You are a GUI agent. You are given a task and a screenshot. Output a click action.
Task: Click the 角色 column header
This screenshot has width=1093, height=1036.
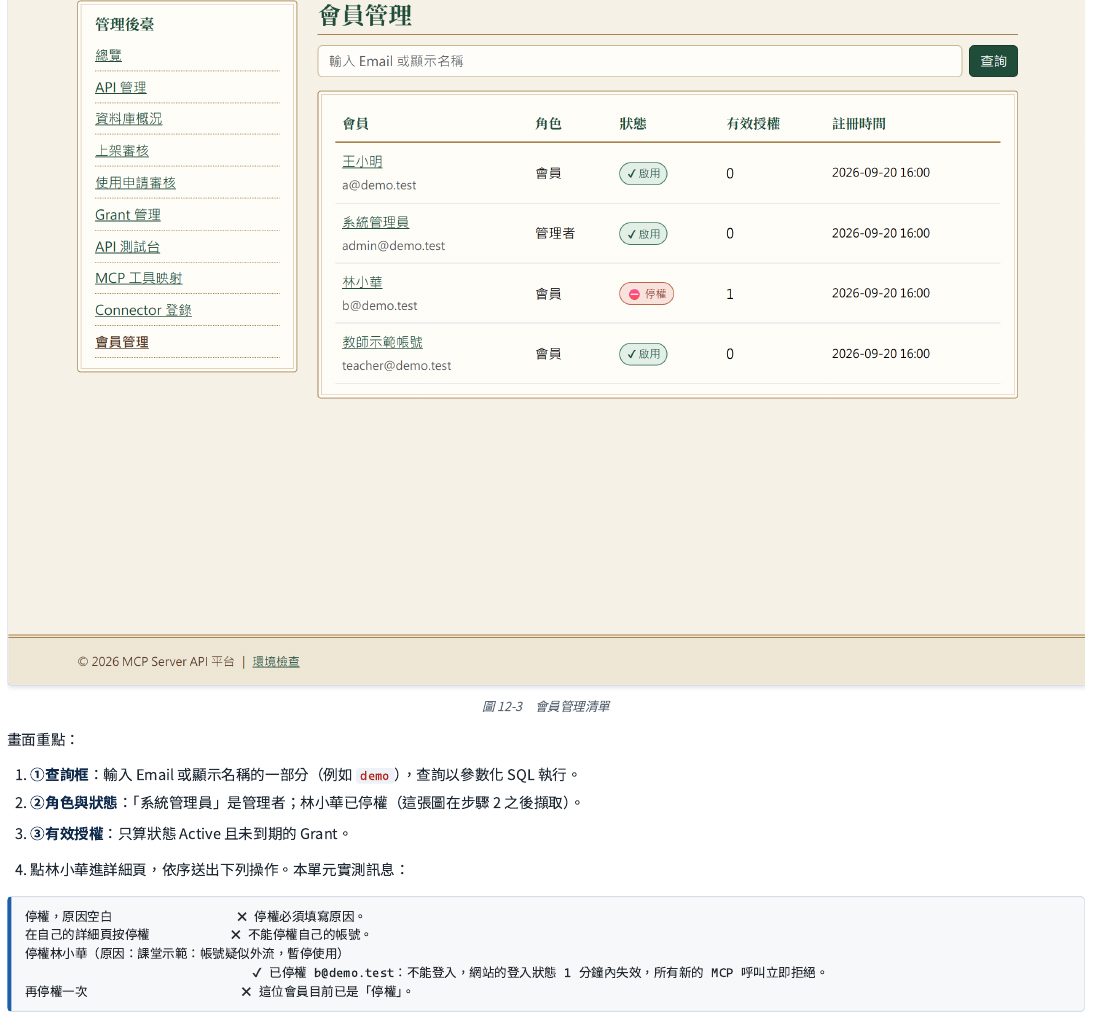(x=548, y=124)
